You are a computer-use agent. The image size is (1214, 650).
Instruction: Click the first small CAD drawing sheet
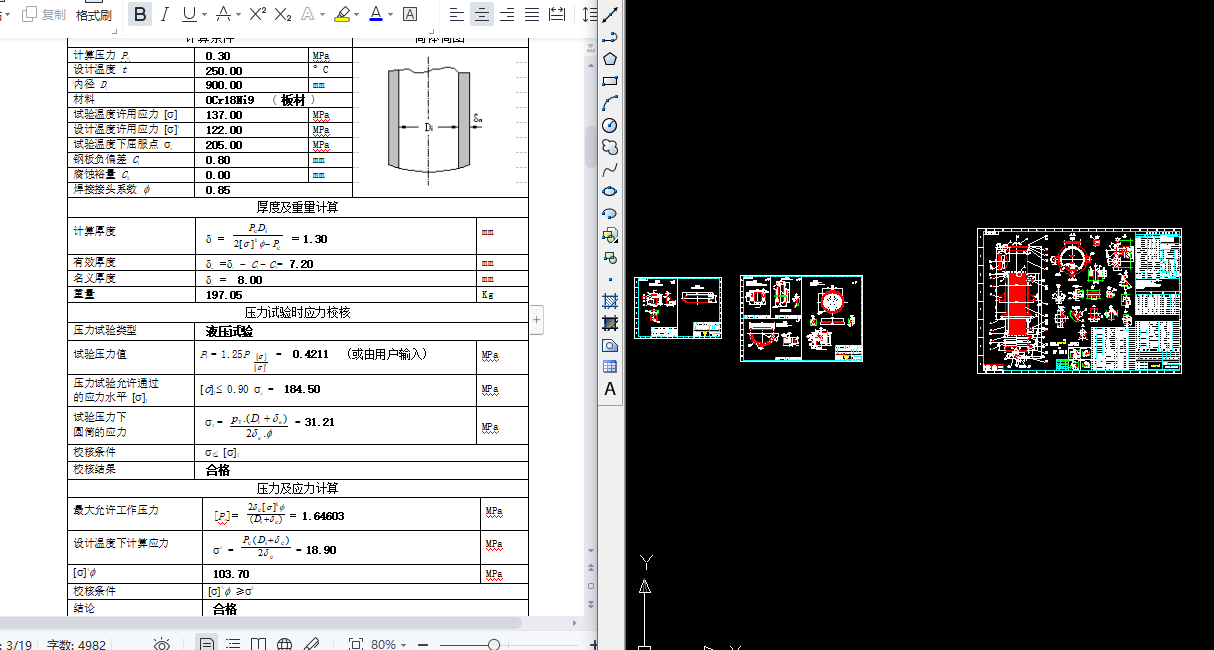pyautogui.click(x=678, y=308)
